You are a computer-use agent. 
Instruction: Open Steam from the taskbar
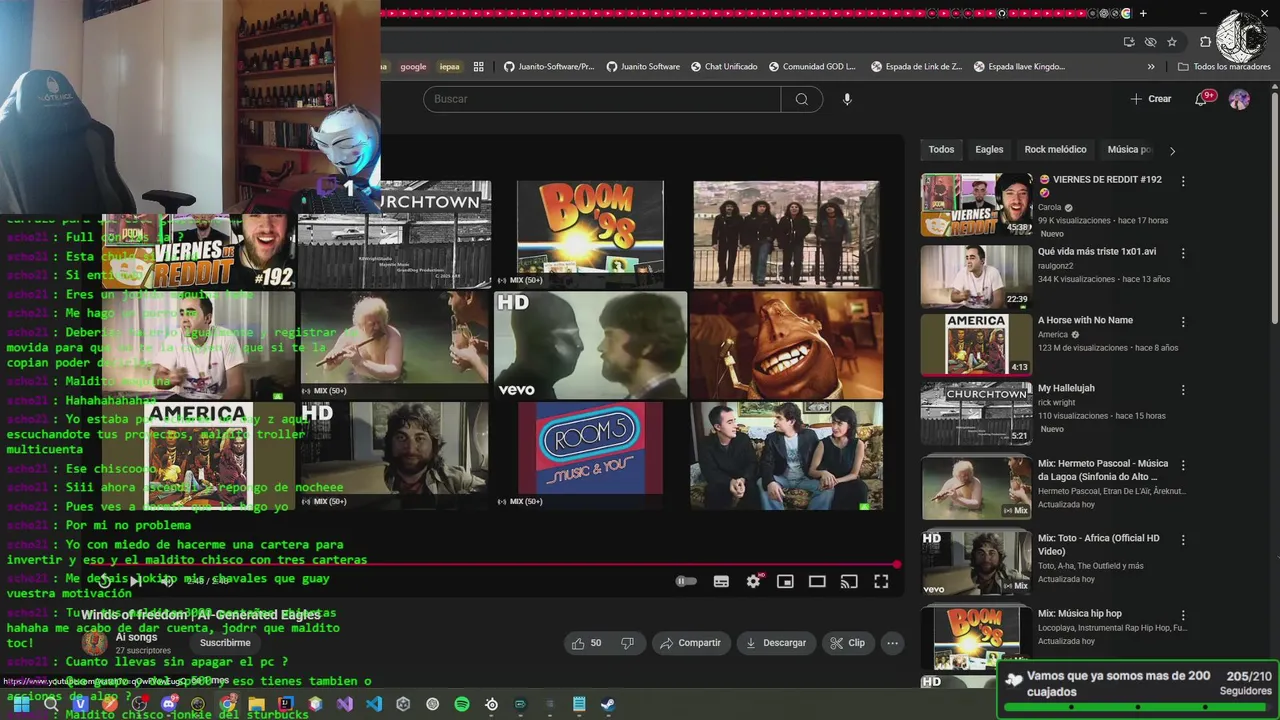point(607,704)
